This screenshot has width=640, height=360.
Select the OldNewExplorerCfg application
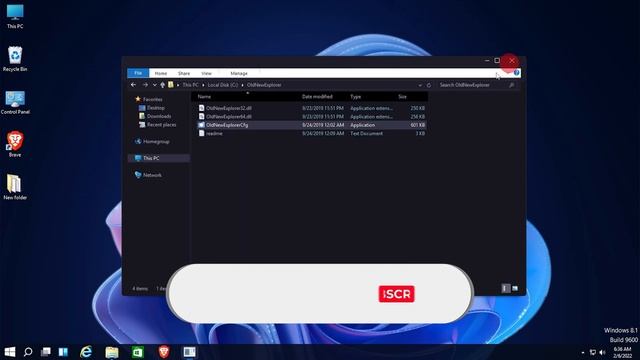(x=311, y=125)
